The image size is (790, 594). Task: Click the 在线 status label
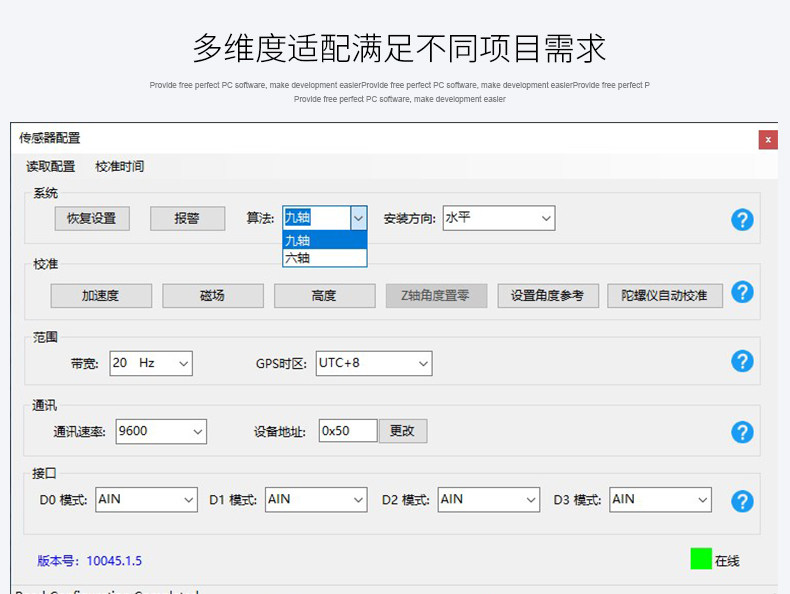pyautogui.click(x=727, y=561)
